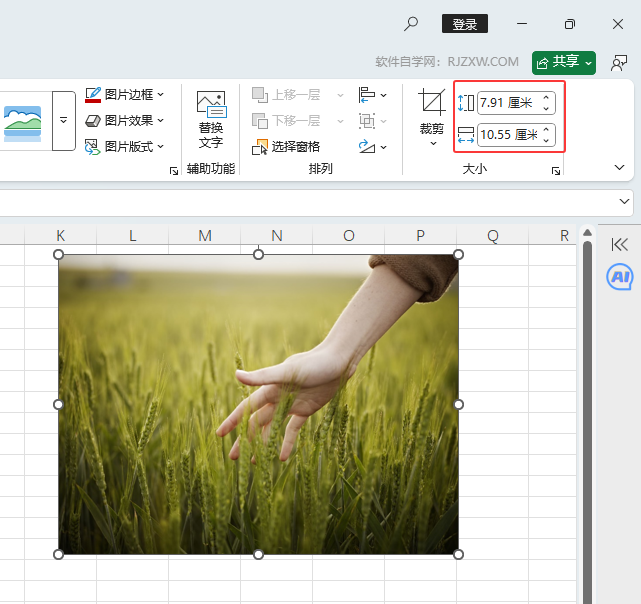Click the vertical scrollbar up arrow
The image size is (641, 604).
(x=587, y=233)
